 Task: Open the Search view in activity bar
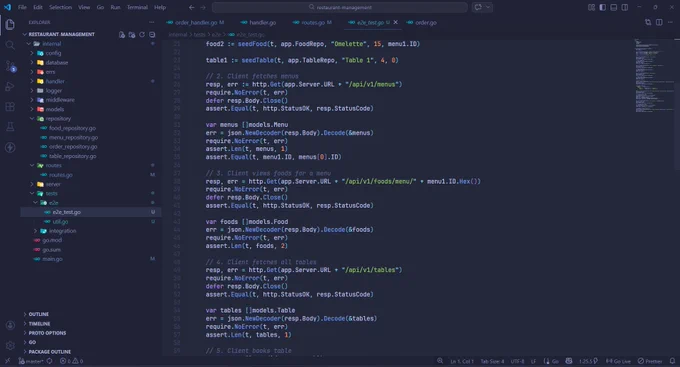pyautogui.click(x=10, y=45)
